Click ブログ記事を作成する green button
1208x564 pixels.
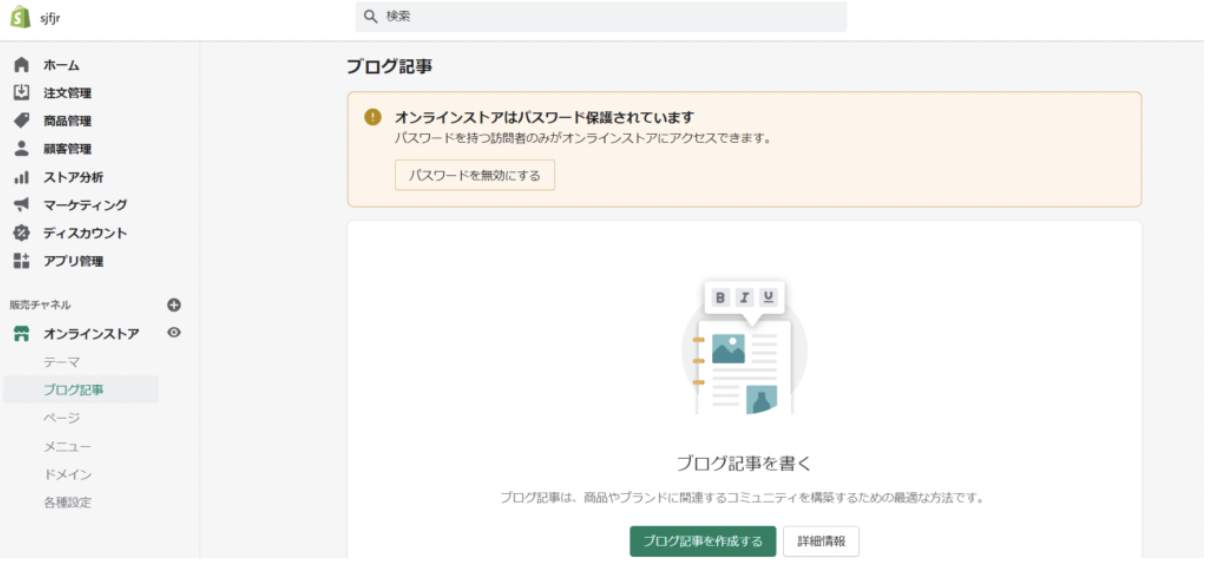coord(703,541)
